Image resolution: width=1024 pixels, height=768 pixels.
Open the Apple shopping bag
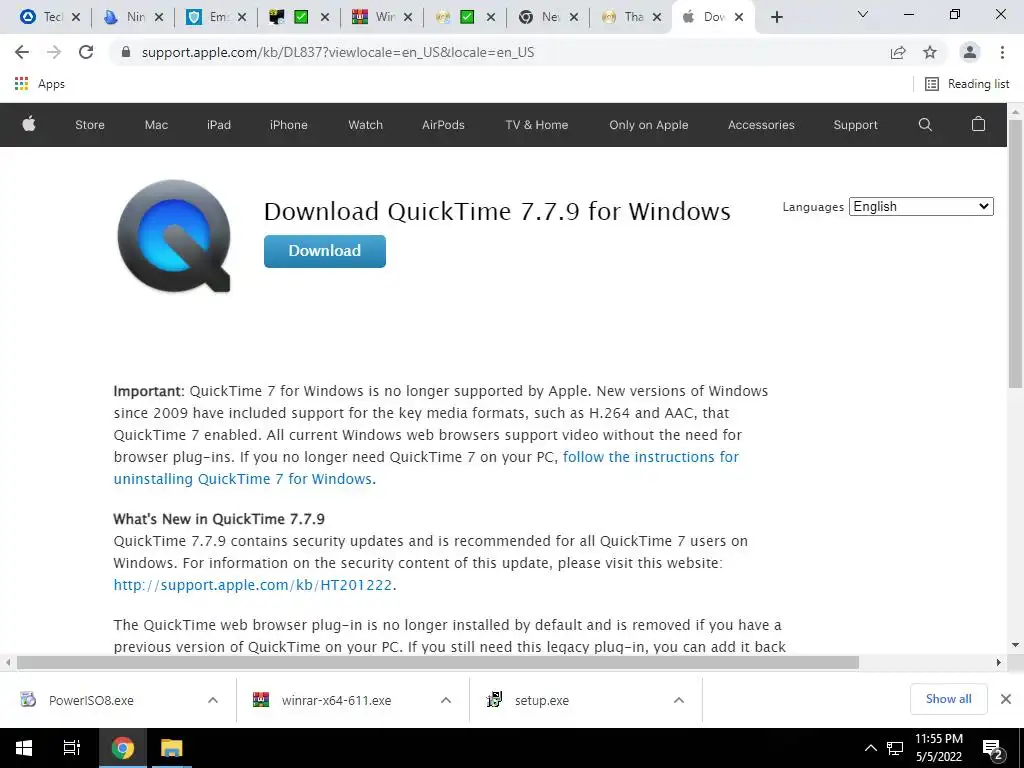pyautogui.click(x=978, y=124)
